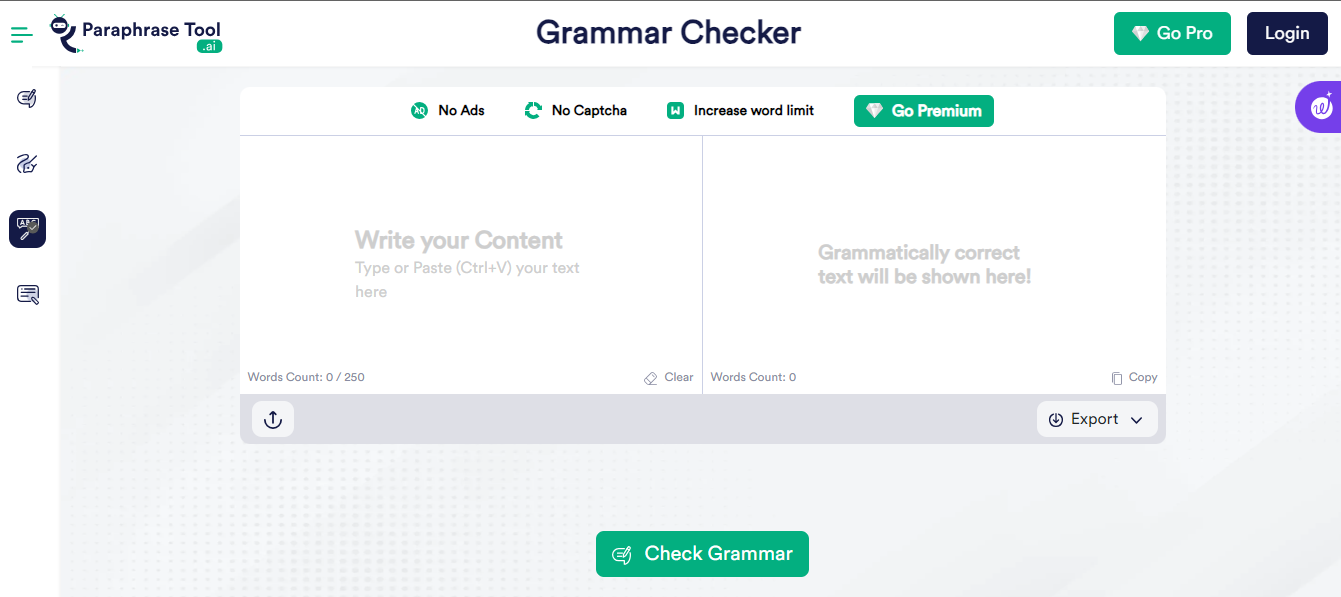
Task: Open the paper-and-pen tool in the sidebar
Action: (x=27, y=98)
